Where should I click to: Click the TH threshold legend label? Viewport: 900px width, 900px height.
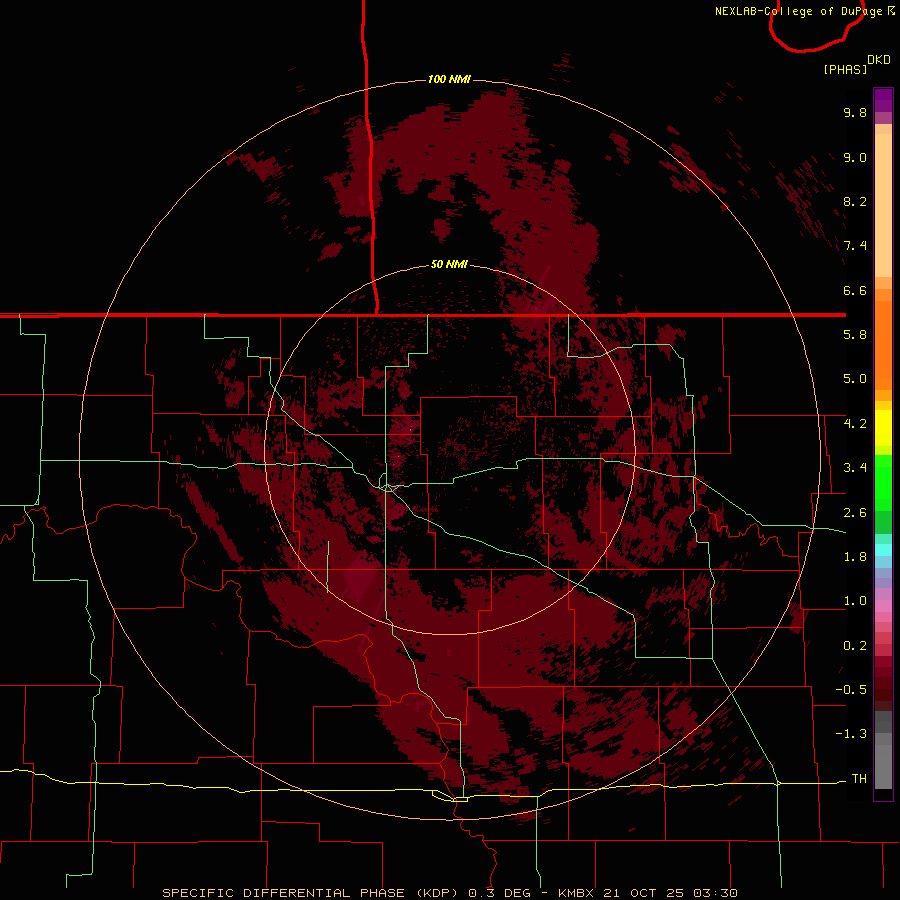coord(859,779)
